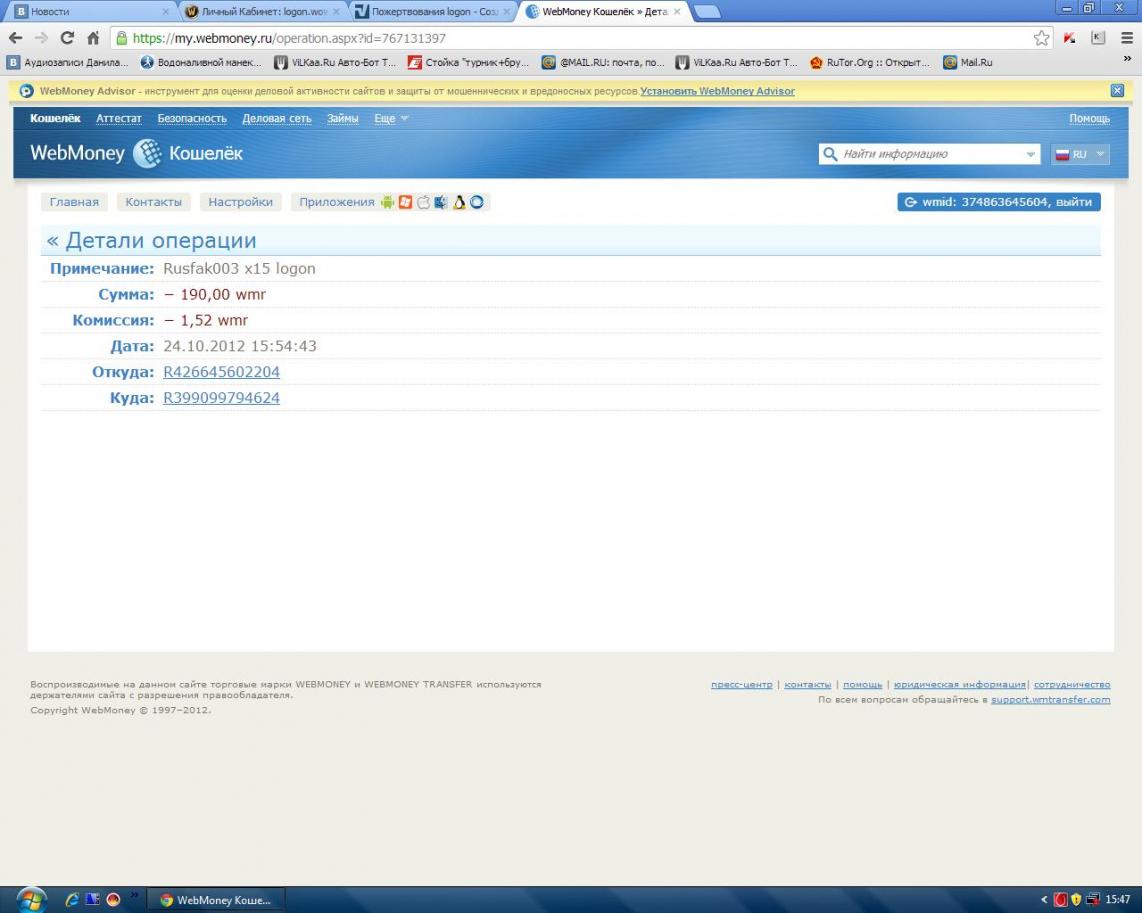The height and width of the screenshot is (913, 1142).
Task: Switch to the Личный Кабинет browser tab
Action: [x=264, y=12]
